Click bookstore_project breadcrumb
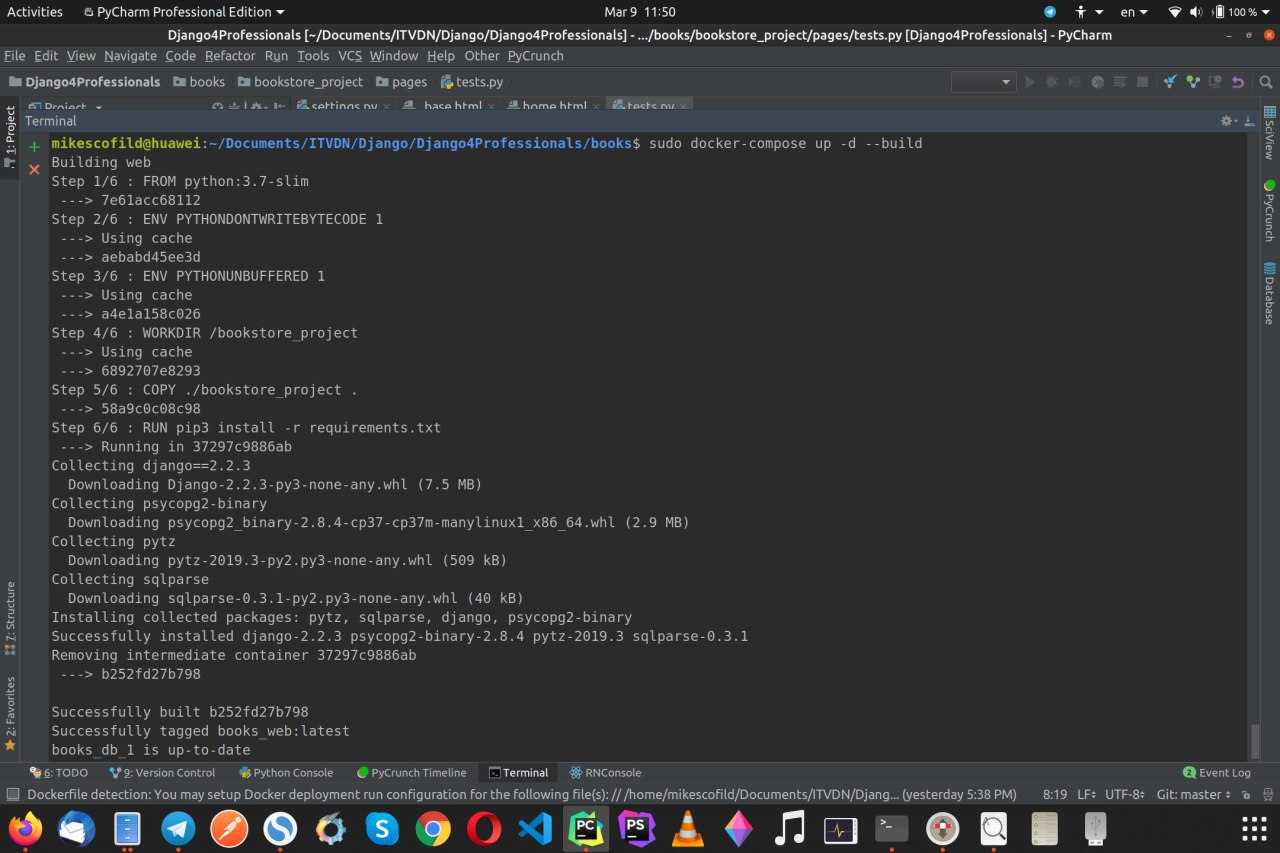Screen dimensions: 1280x853 [x=300, y=82]
